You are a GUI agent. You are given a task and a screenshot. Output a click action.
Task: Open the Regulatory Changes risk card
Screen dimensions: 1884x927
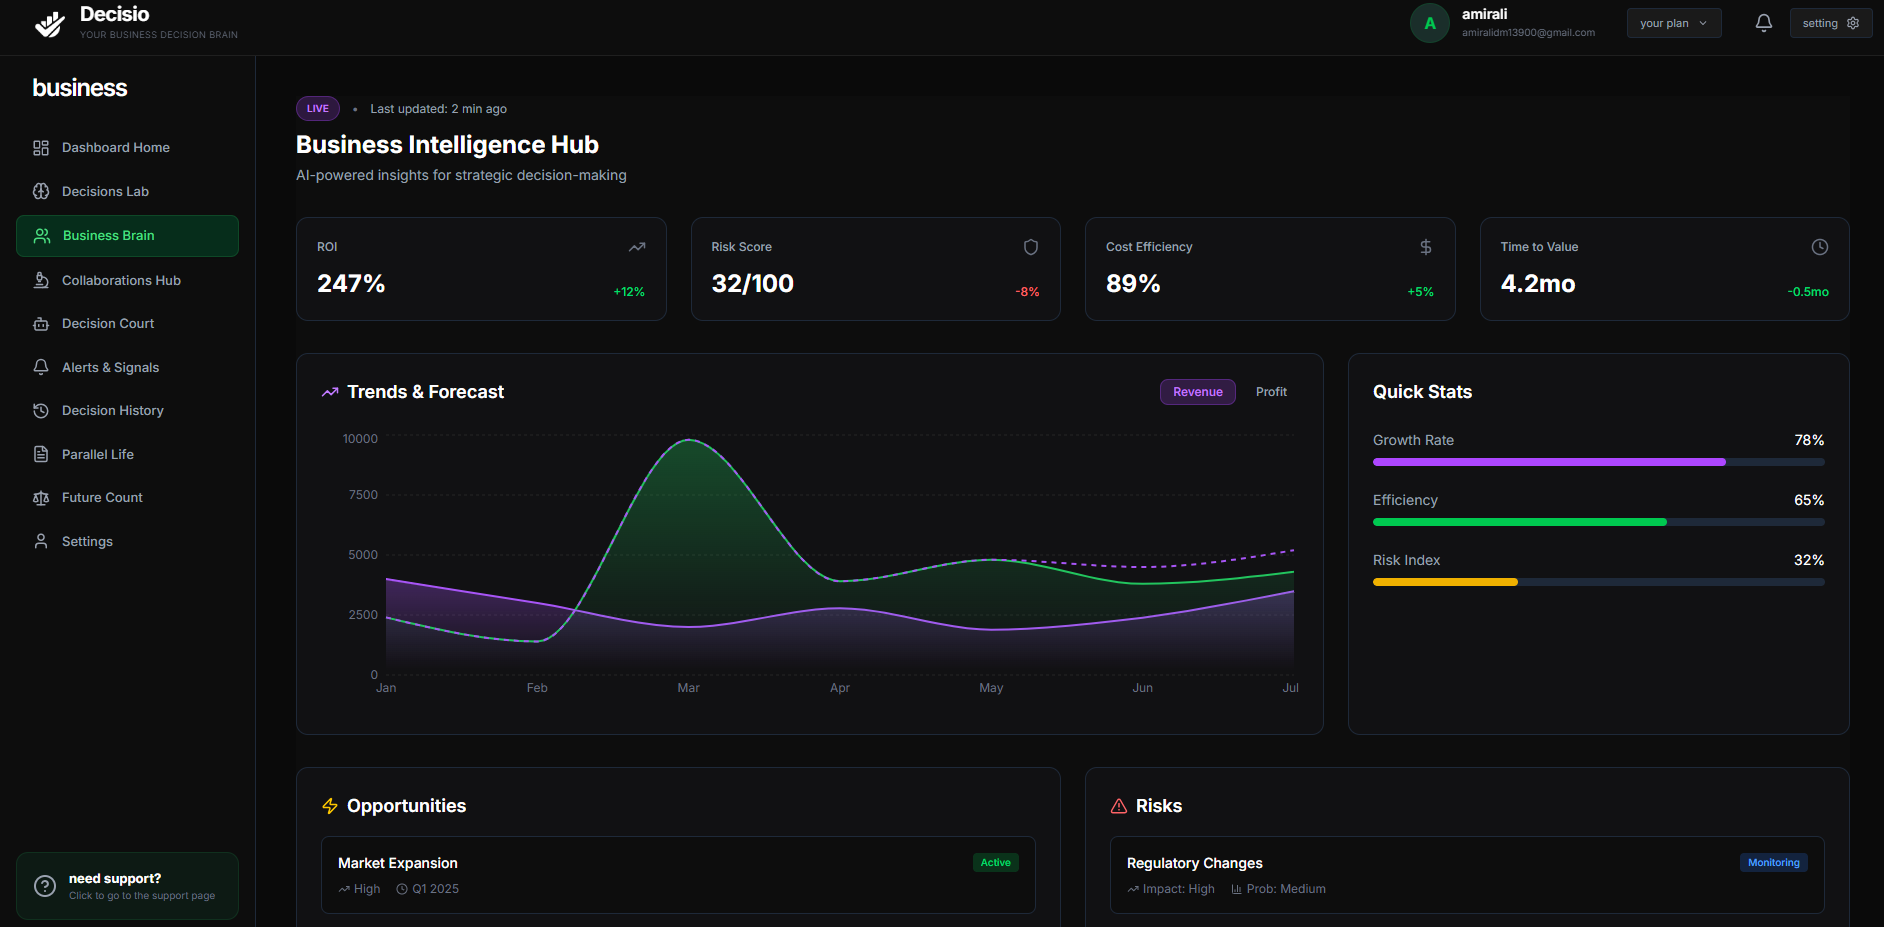(x=1467, y=875)
